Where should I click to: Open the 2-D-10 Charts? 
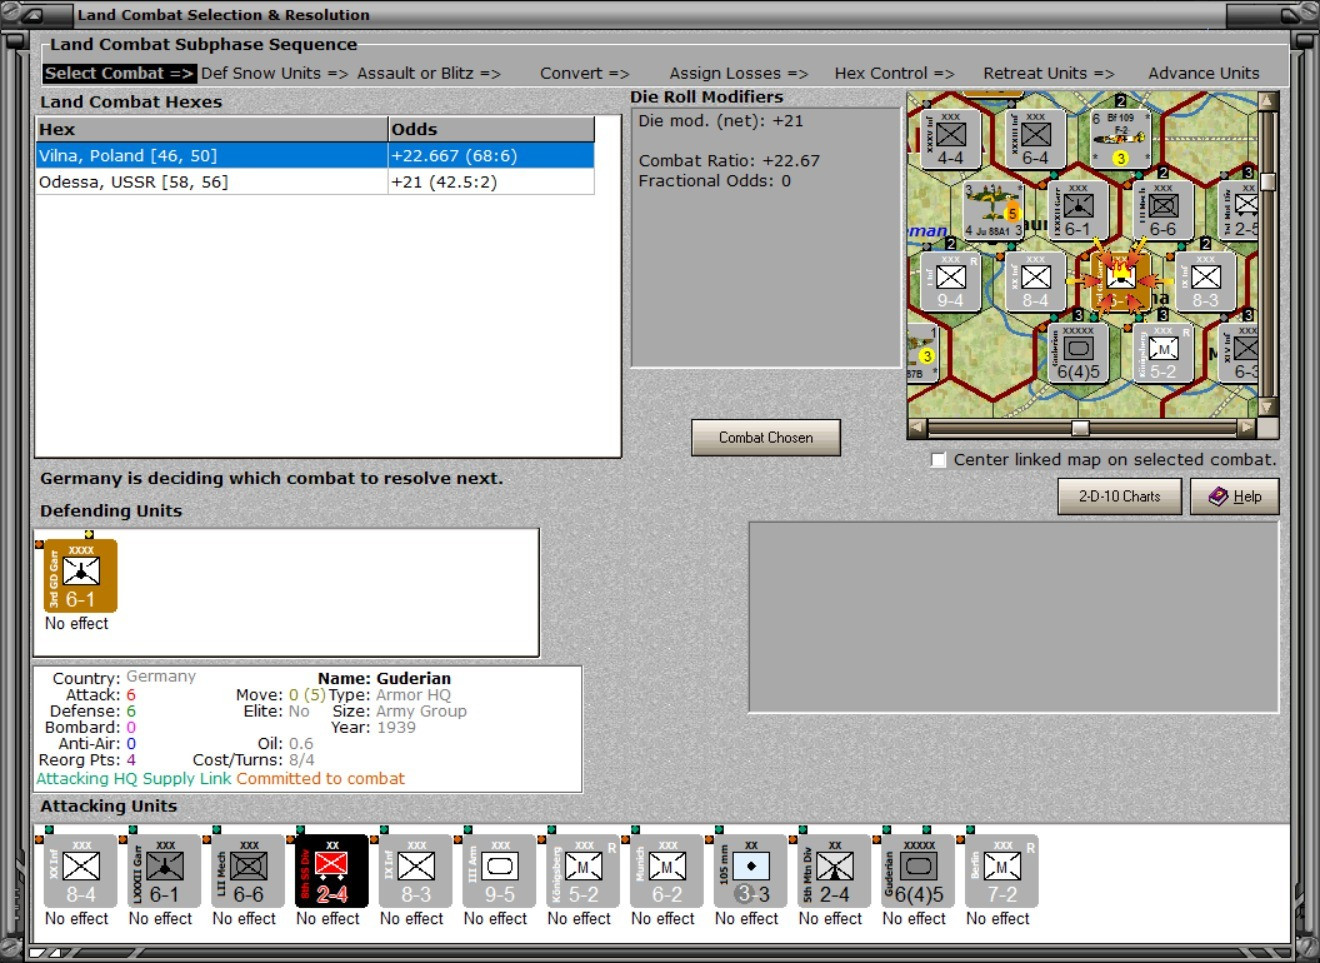click(1120, 496)
